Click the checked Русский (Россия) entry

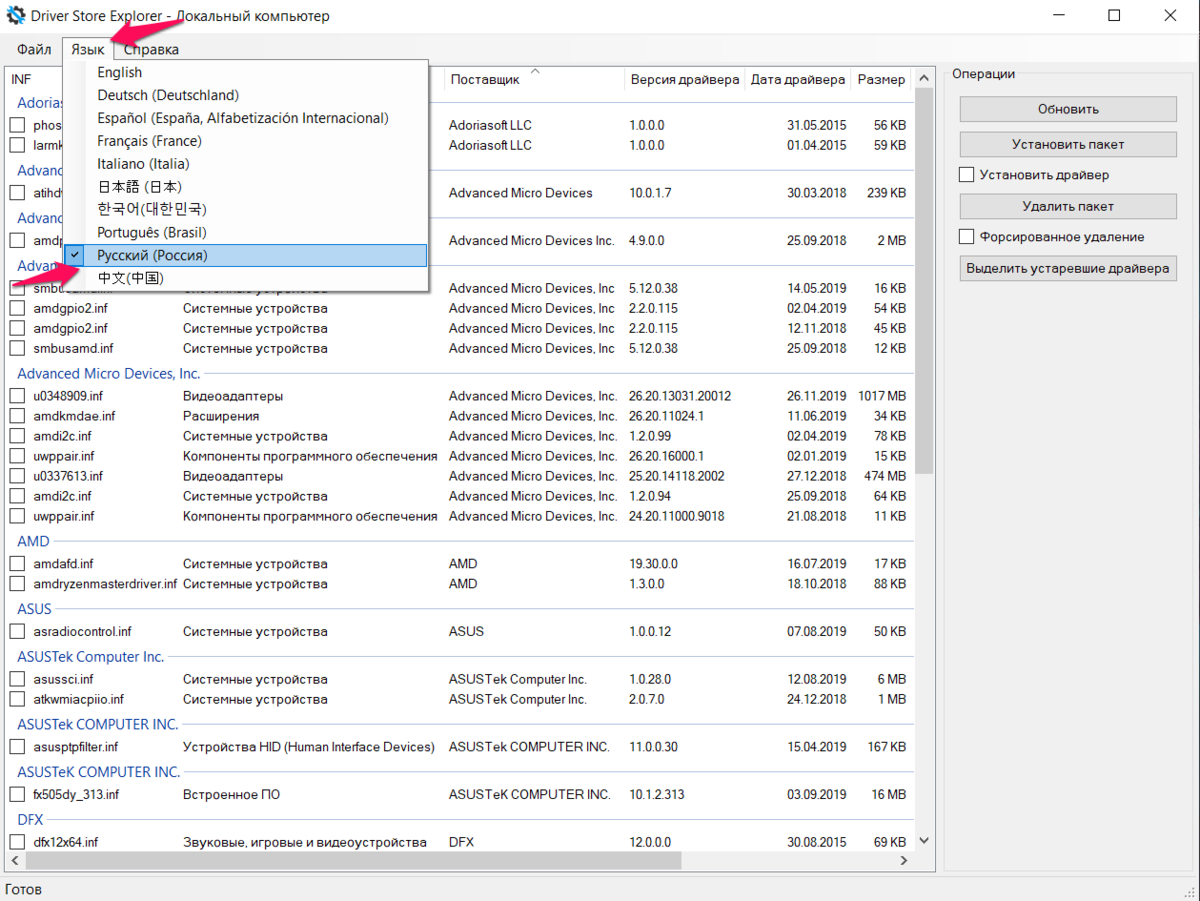pyautogui.click(x=245, y=255)
